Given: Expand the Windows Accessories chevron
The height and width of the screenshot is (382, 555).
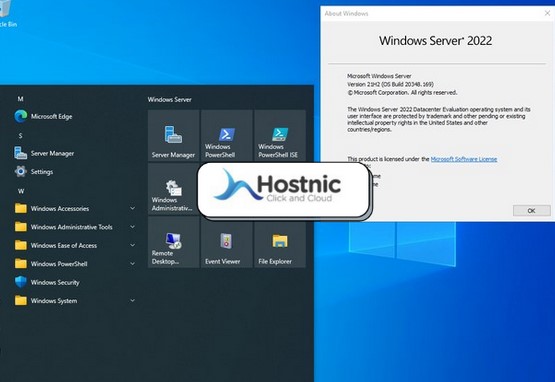Looking at the screenshot, I should pos(132,208).
